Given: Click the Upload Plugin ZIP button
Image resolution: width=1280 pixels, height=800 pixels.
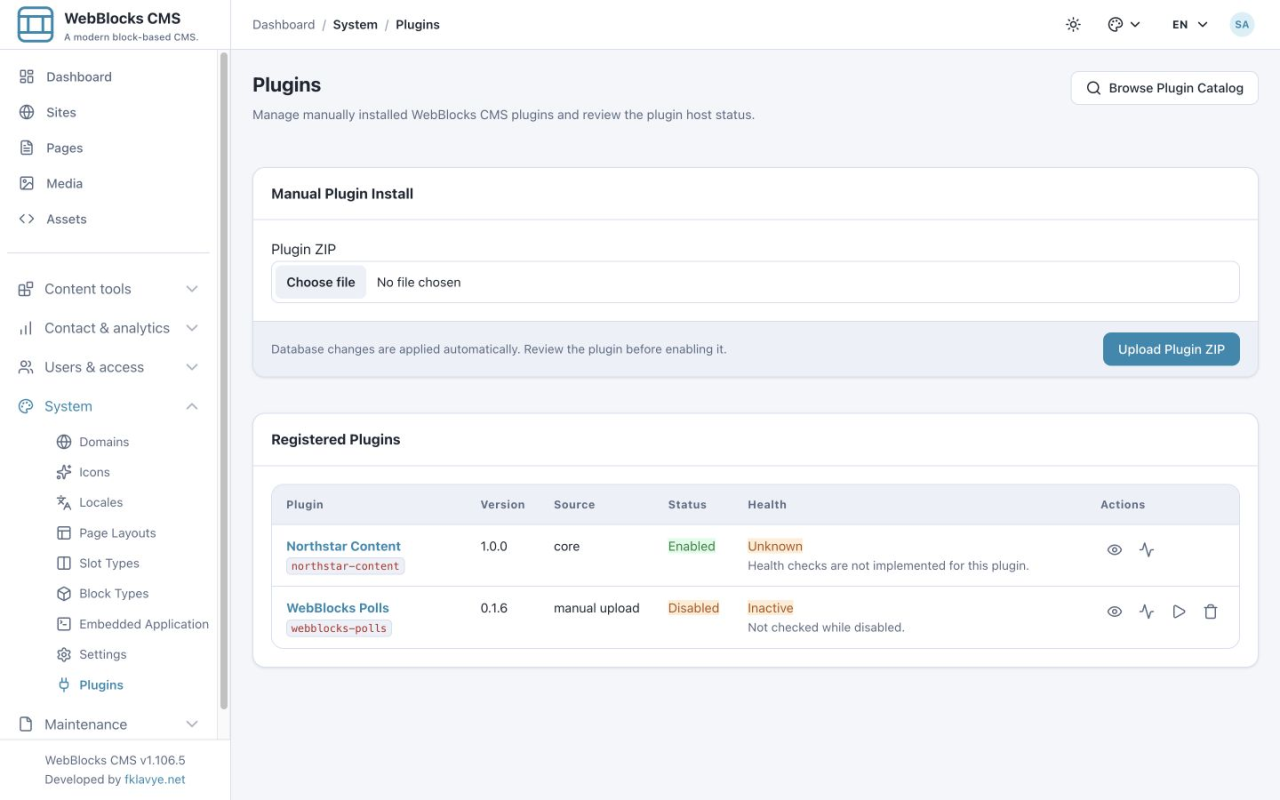Looking at the screenshot, I should pyautogui.click(x=1171, y=349).
